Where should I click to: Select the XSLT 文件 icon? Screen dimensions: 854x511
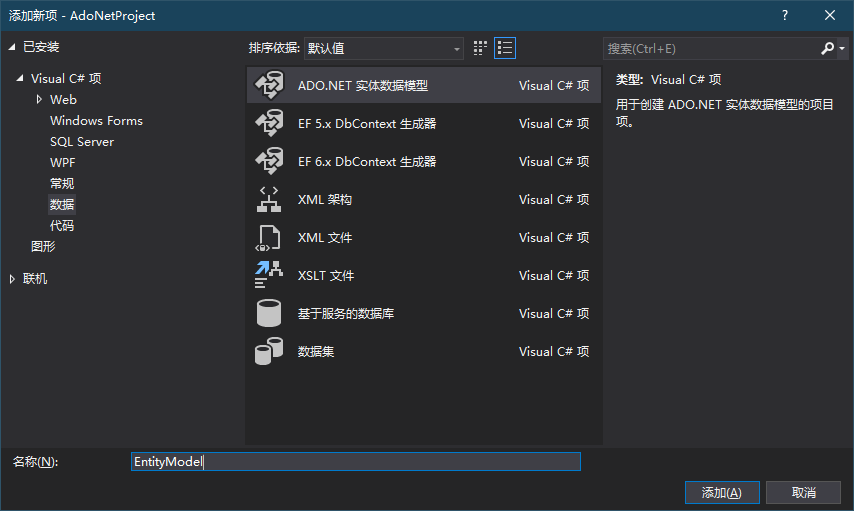pos(269,275)
